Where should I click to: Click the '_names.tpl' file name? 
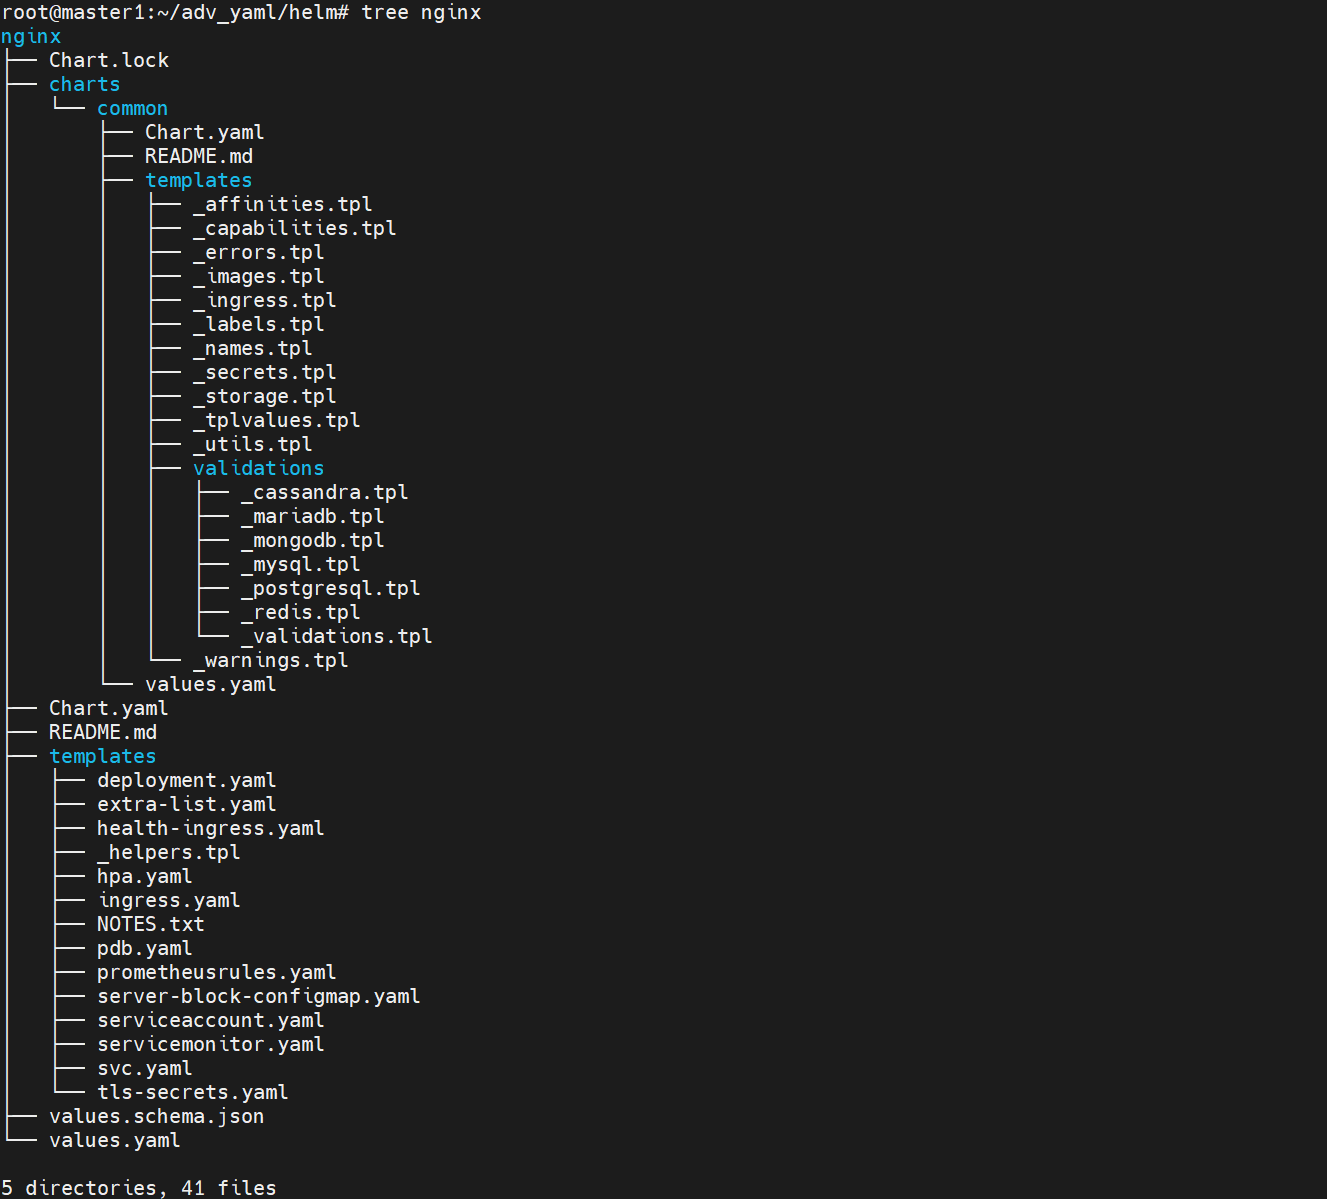(252, 348)
